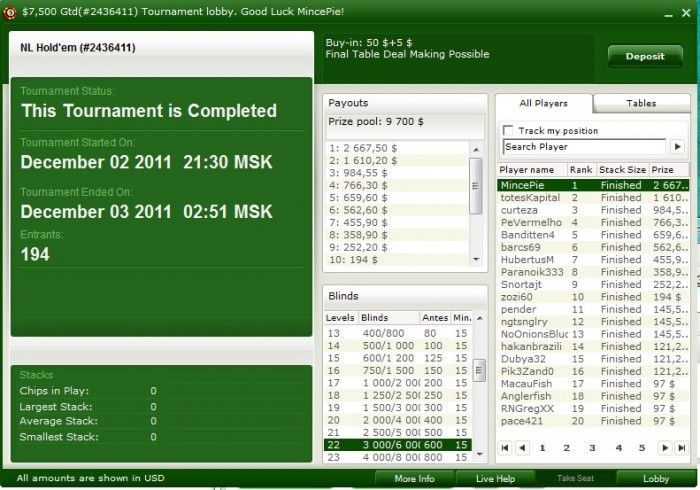Select first place payout 2 667,50 $
Viewport: 700px width, 490px height.
[x=397, y=148]
